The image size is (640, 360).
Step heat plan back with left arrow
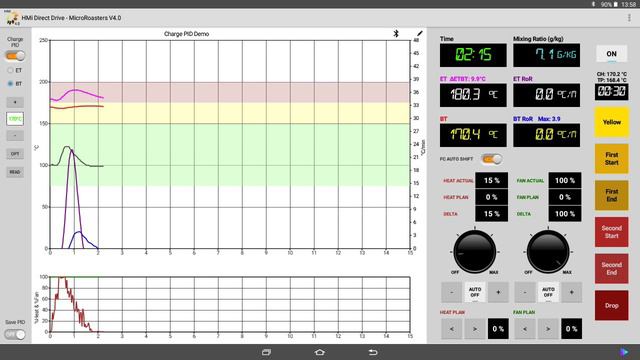pos(451,329)
